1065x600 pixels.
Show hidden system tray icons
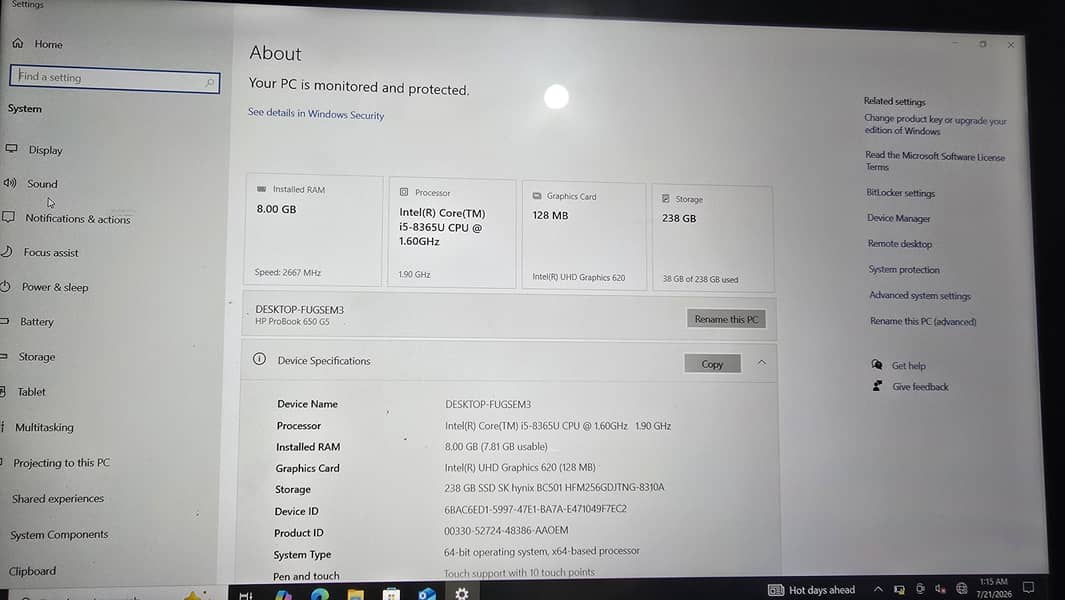[x=878, y=589]
